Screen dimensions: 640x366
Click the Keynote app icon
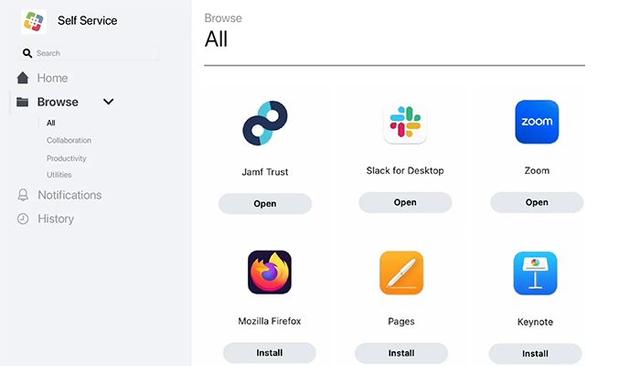pyautogui.click(x=535, y=273)
